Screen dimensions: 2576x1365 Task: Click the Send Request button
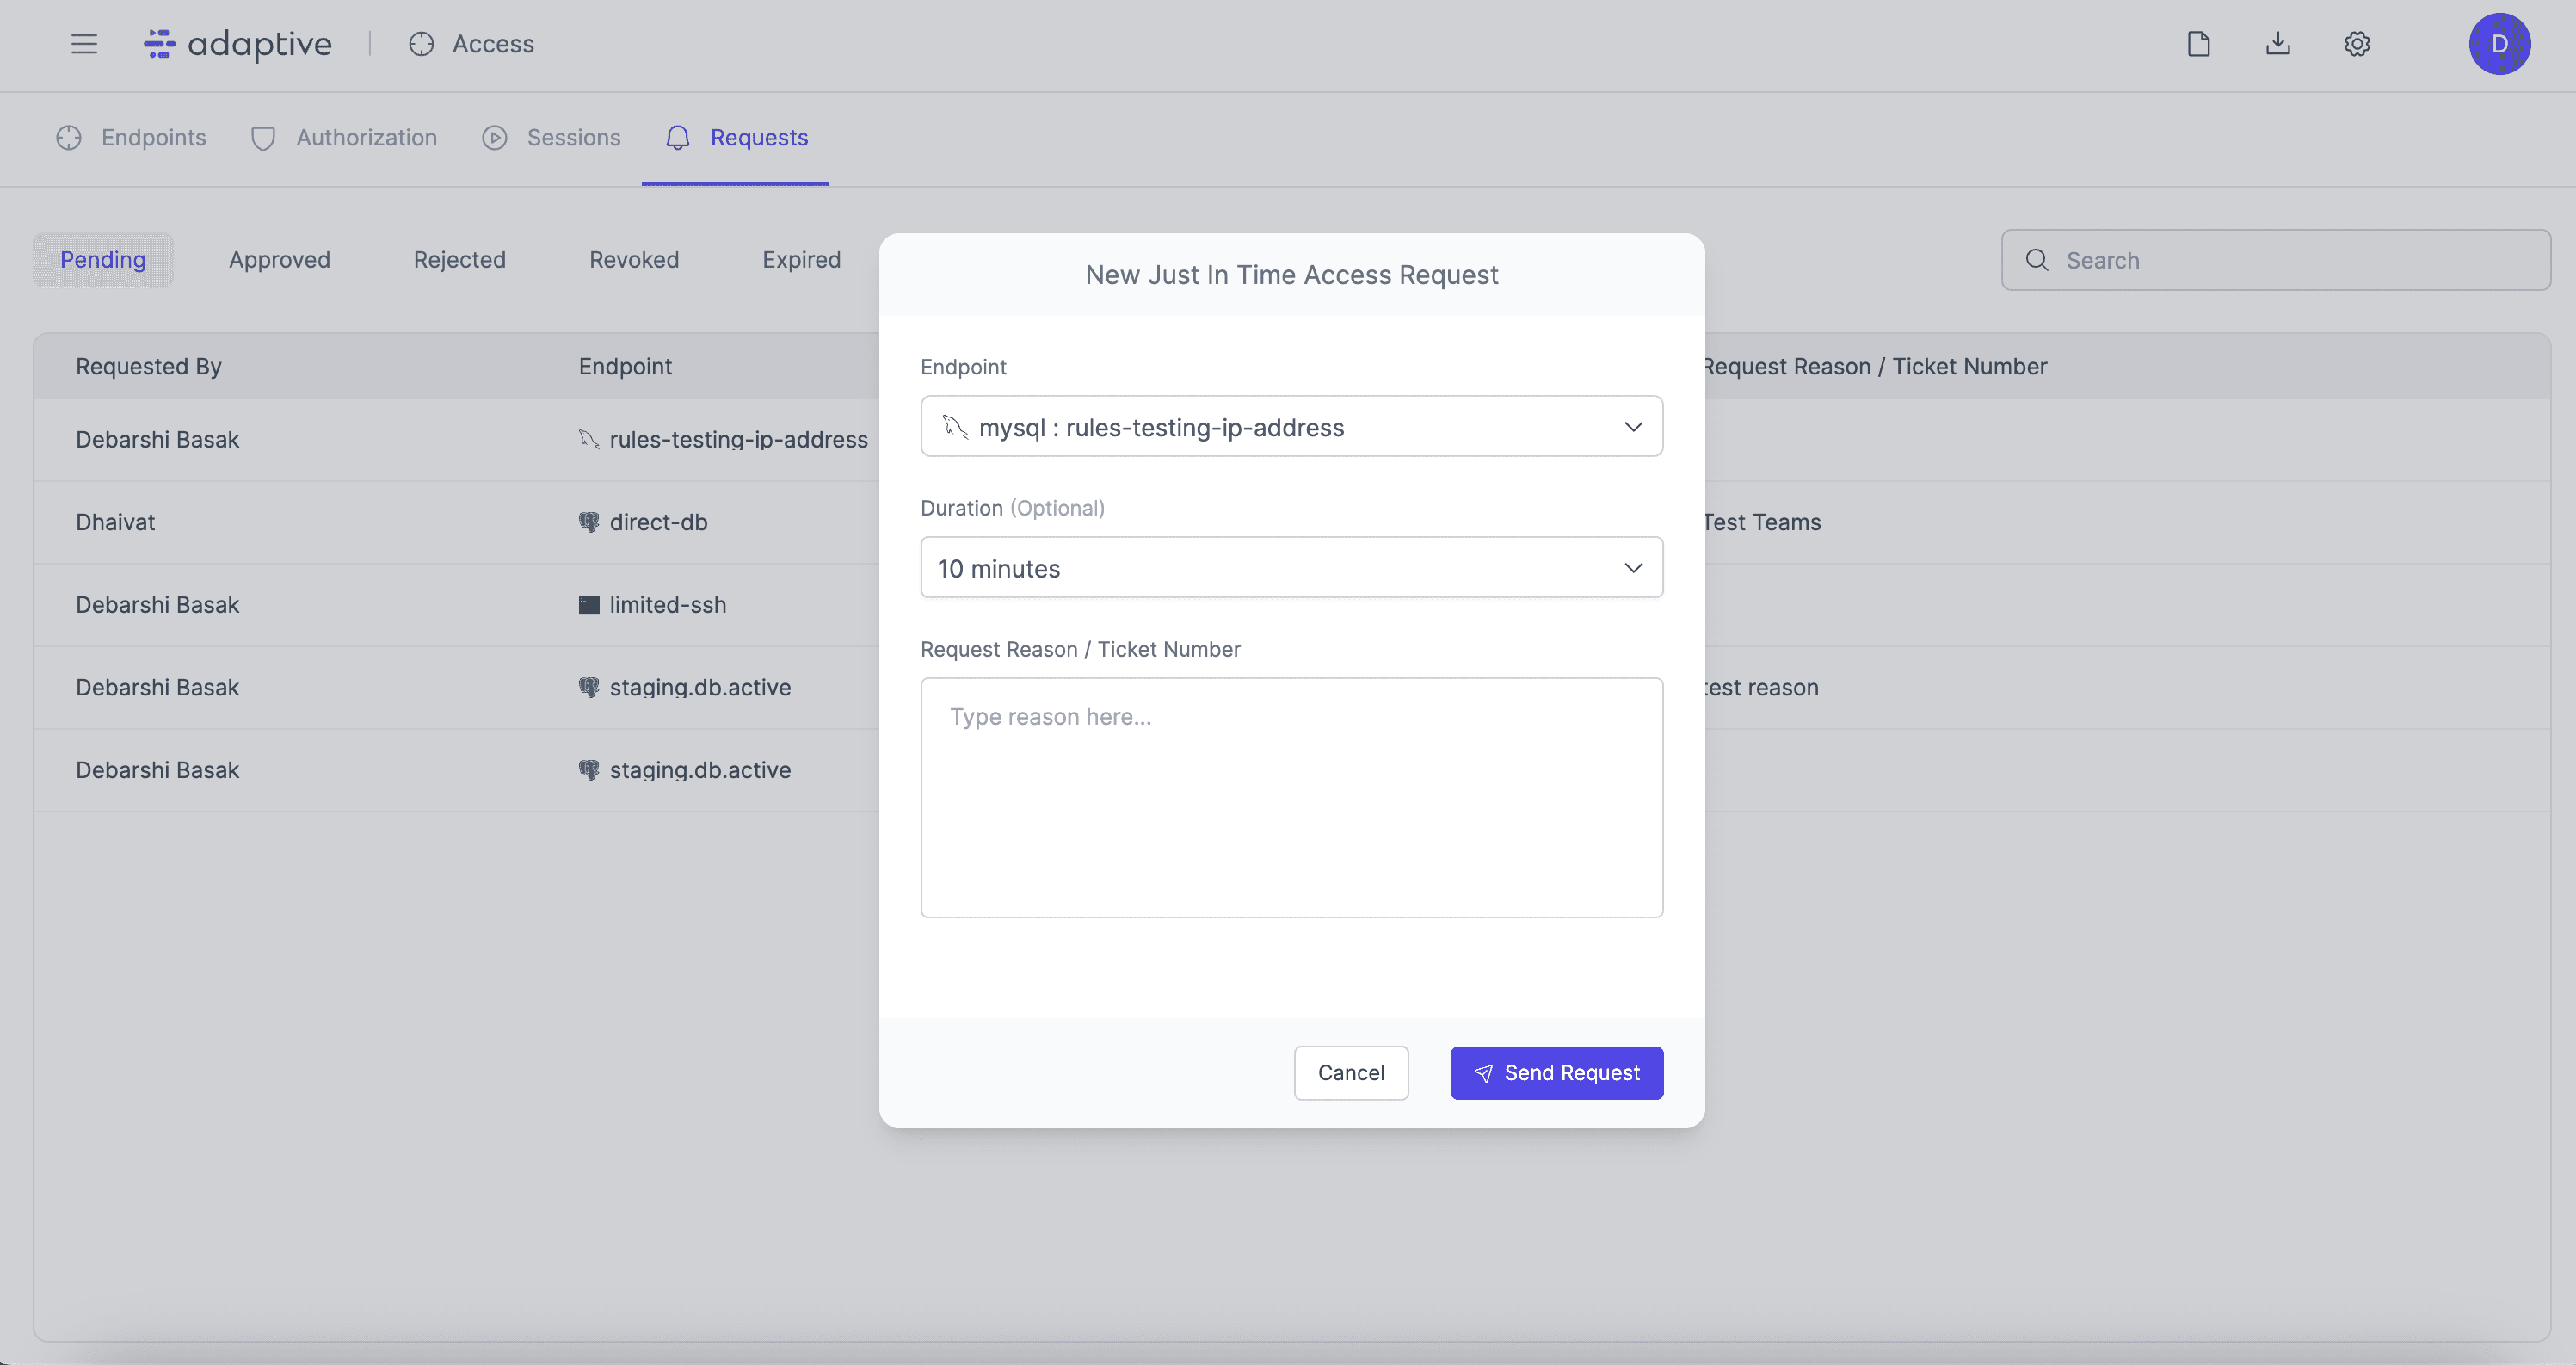click(x=1557, y=1073)
